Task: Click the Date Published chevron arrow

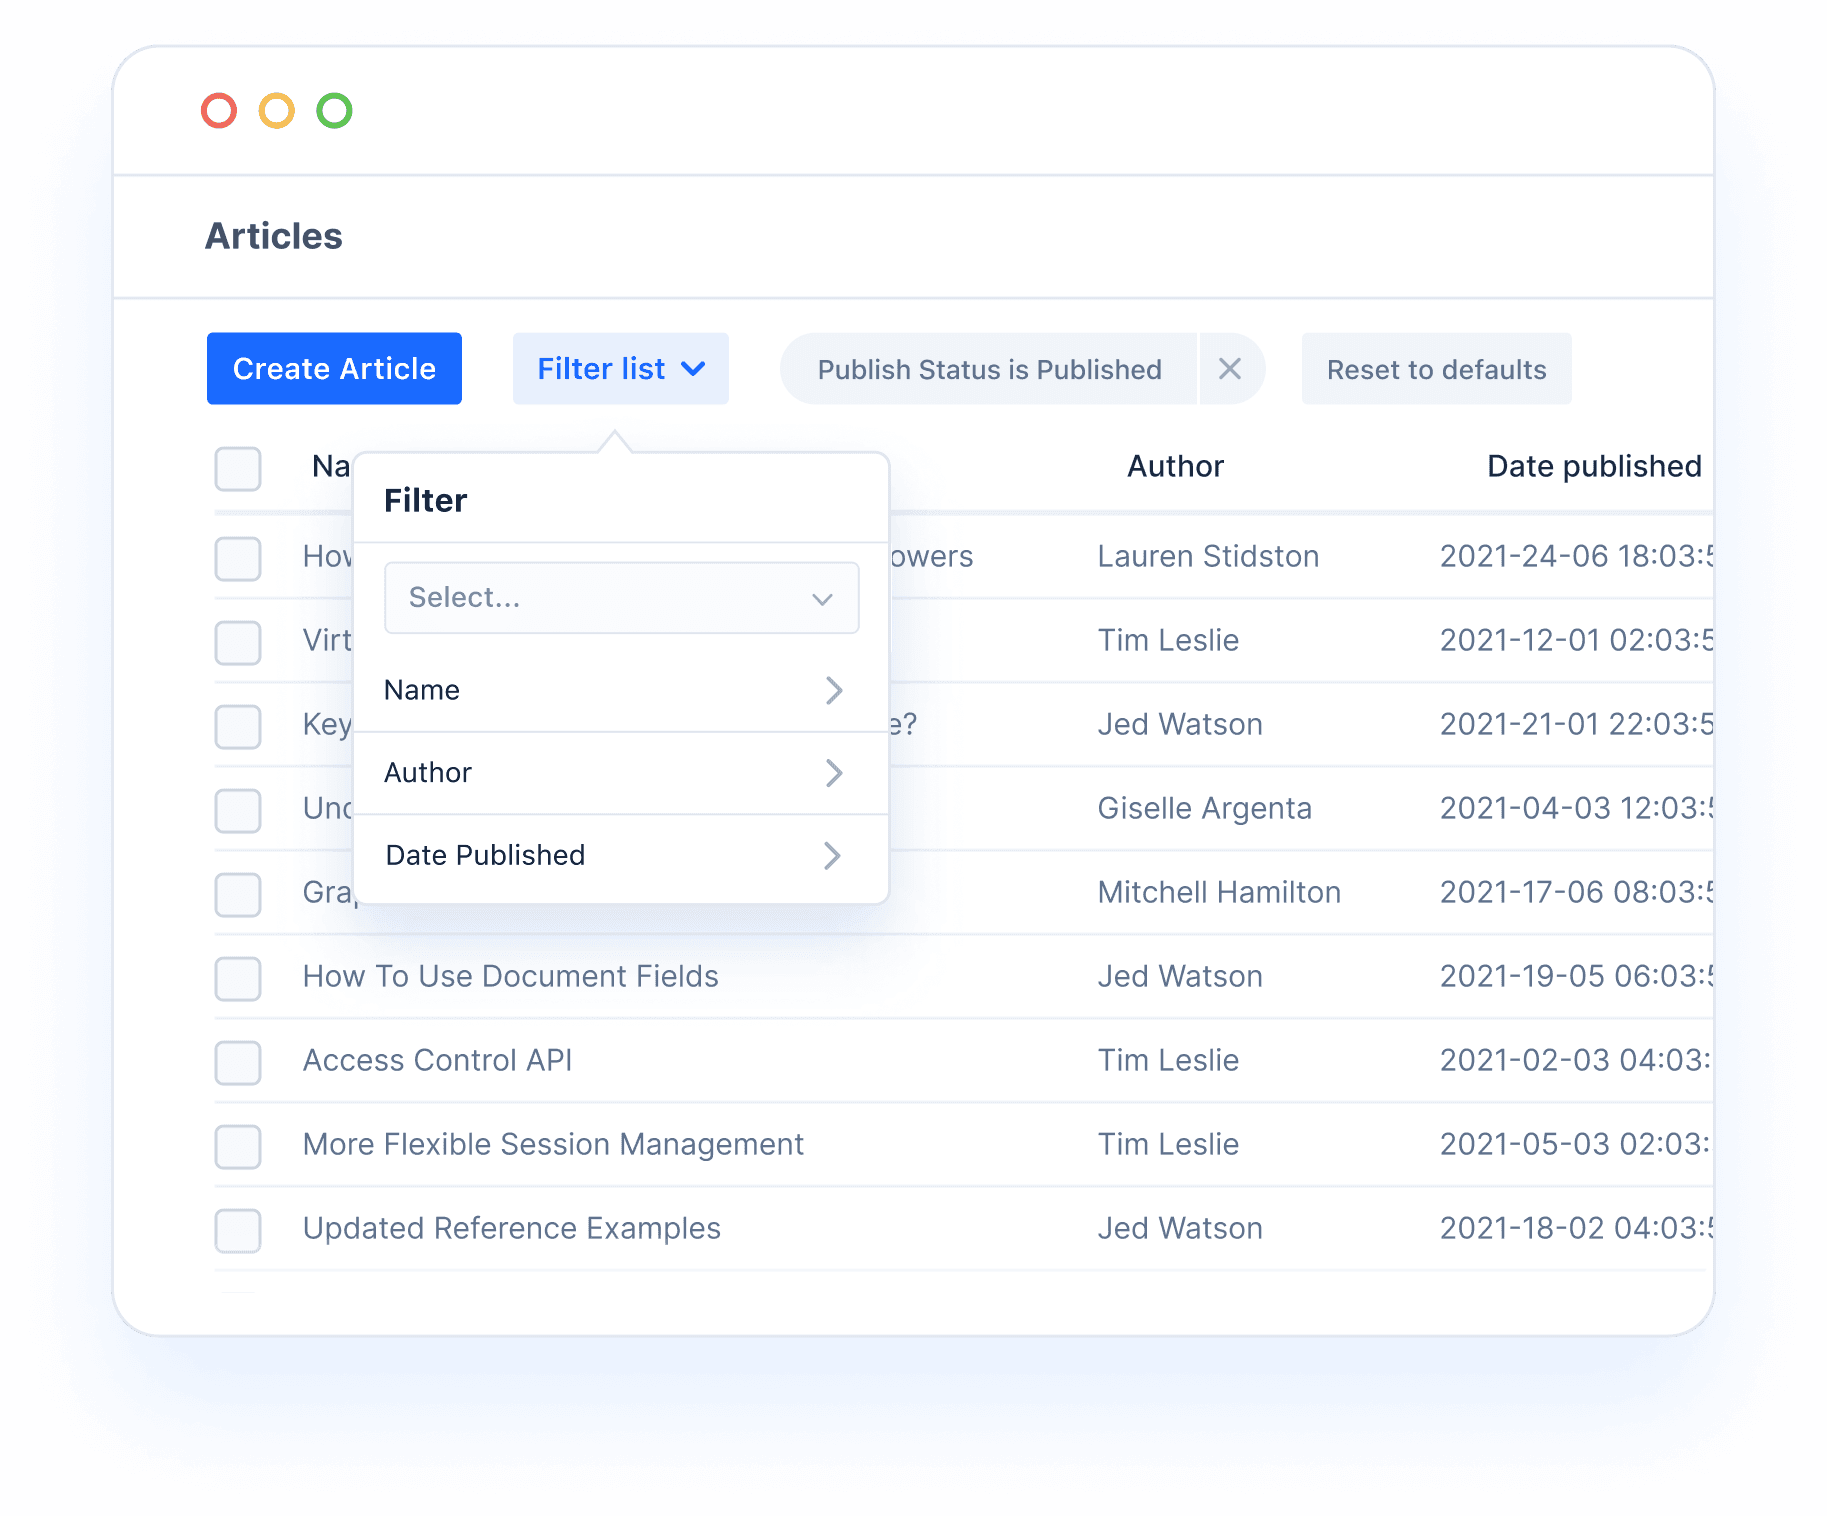Action: tap(834, 856)
